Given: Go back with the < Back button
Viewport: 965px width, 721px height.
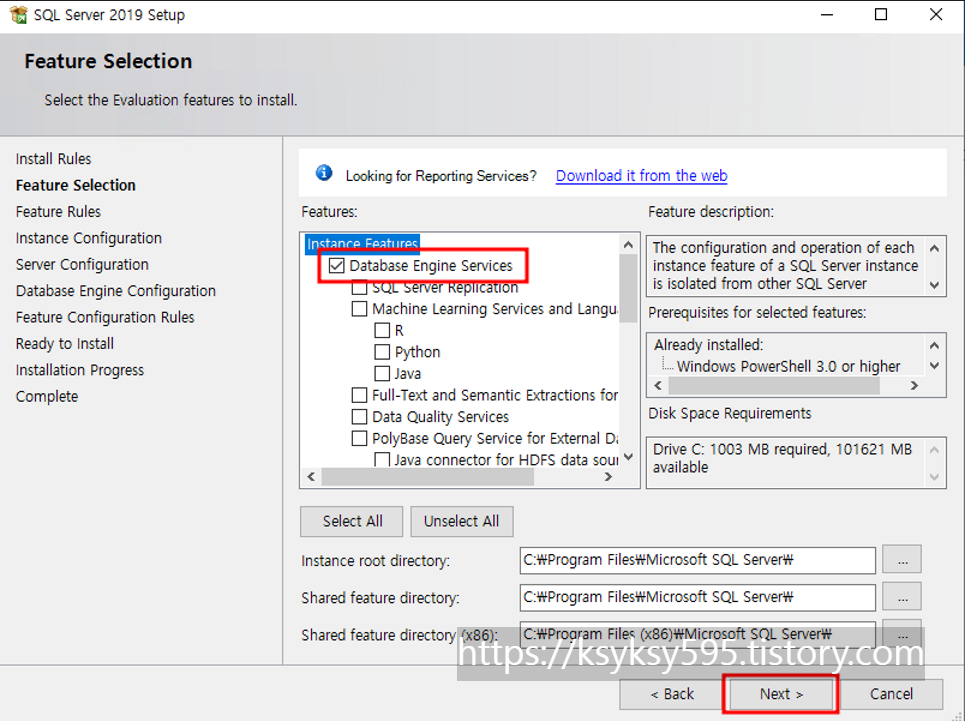Looking at the screenshot, I should point(672,694).
